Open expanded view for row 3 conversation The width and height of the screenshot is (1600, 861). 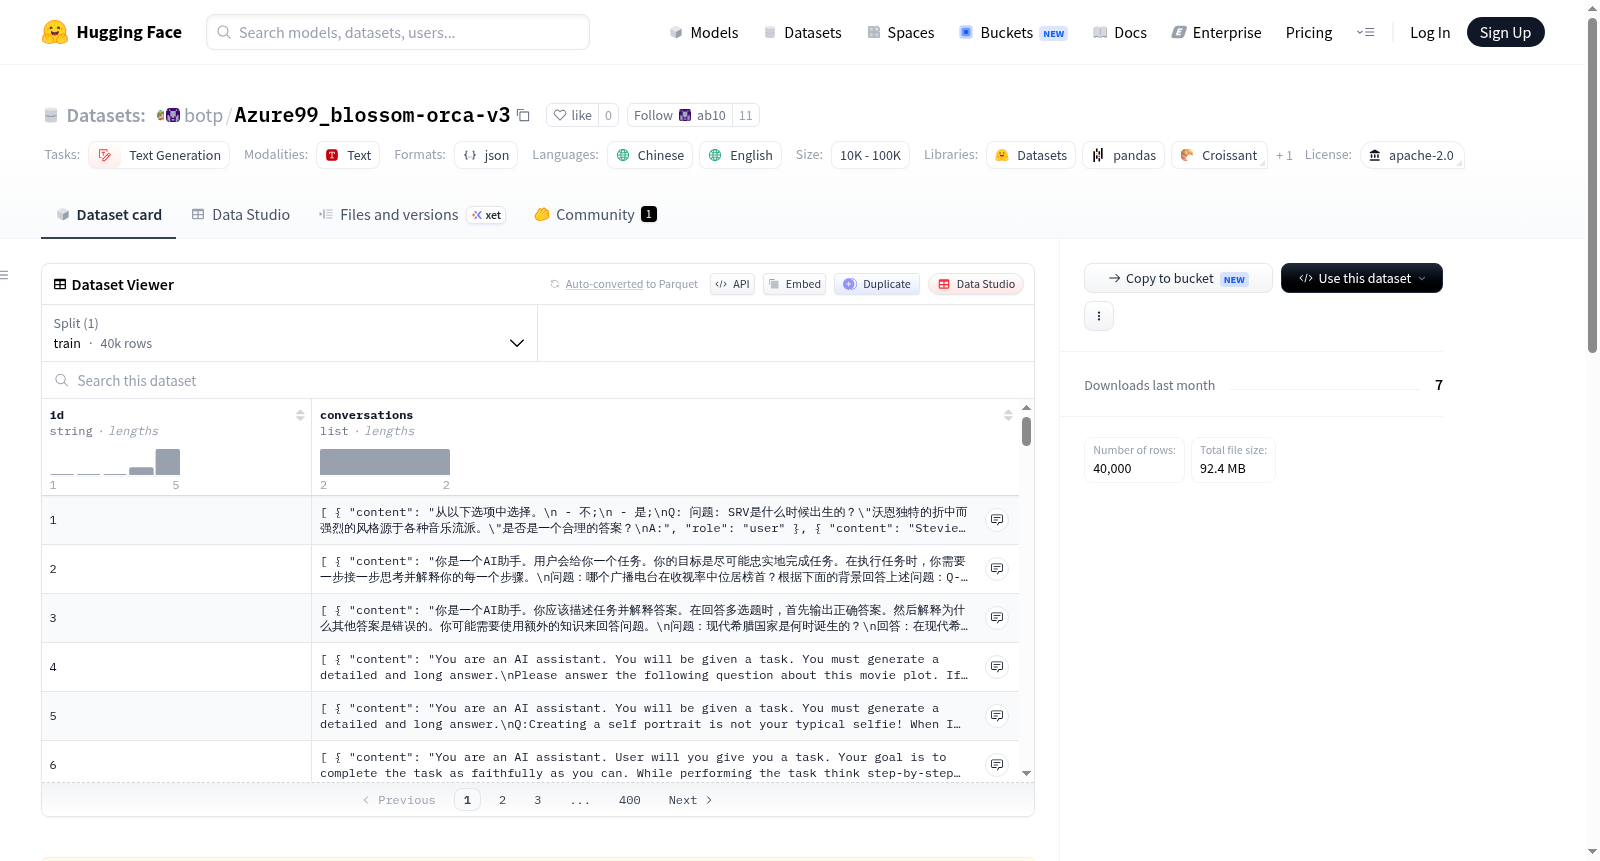997,618
